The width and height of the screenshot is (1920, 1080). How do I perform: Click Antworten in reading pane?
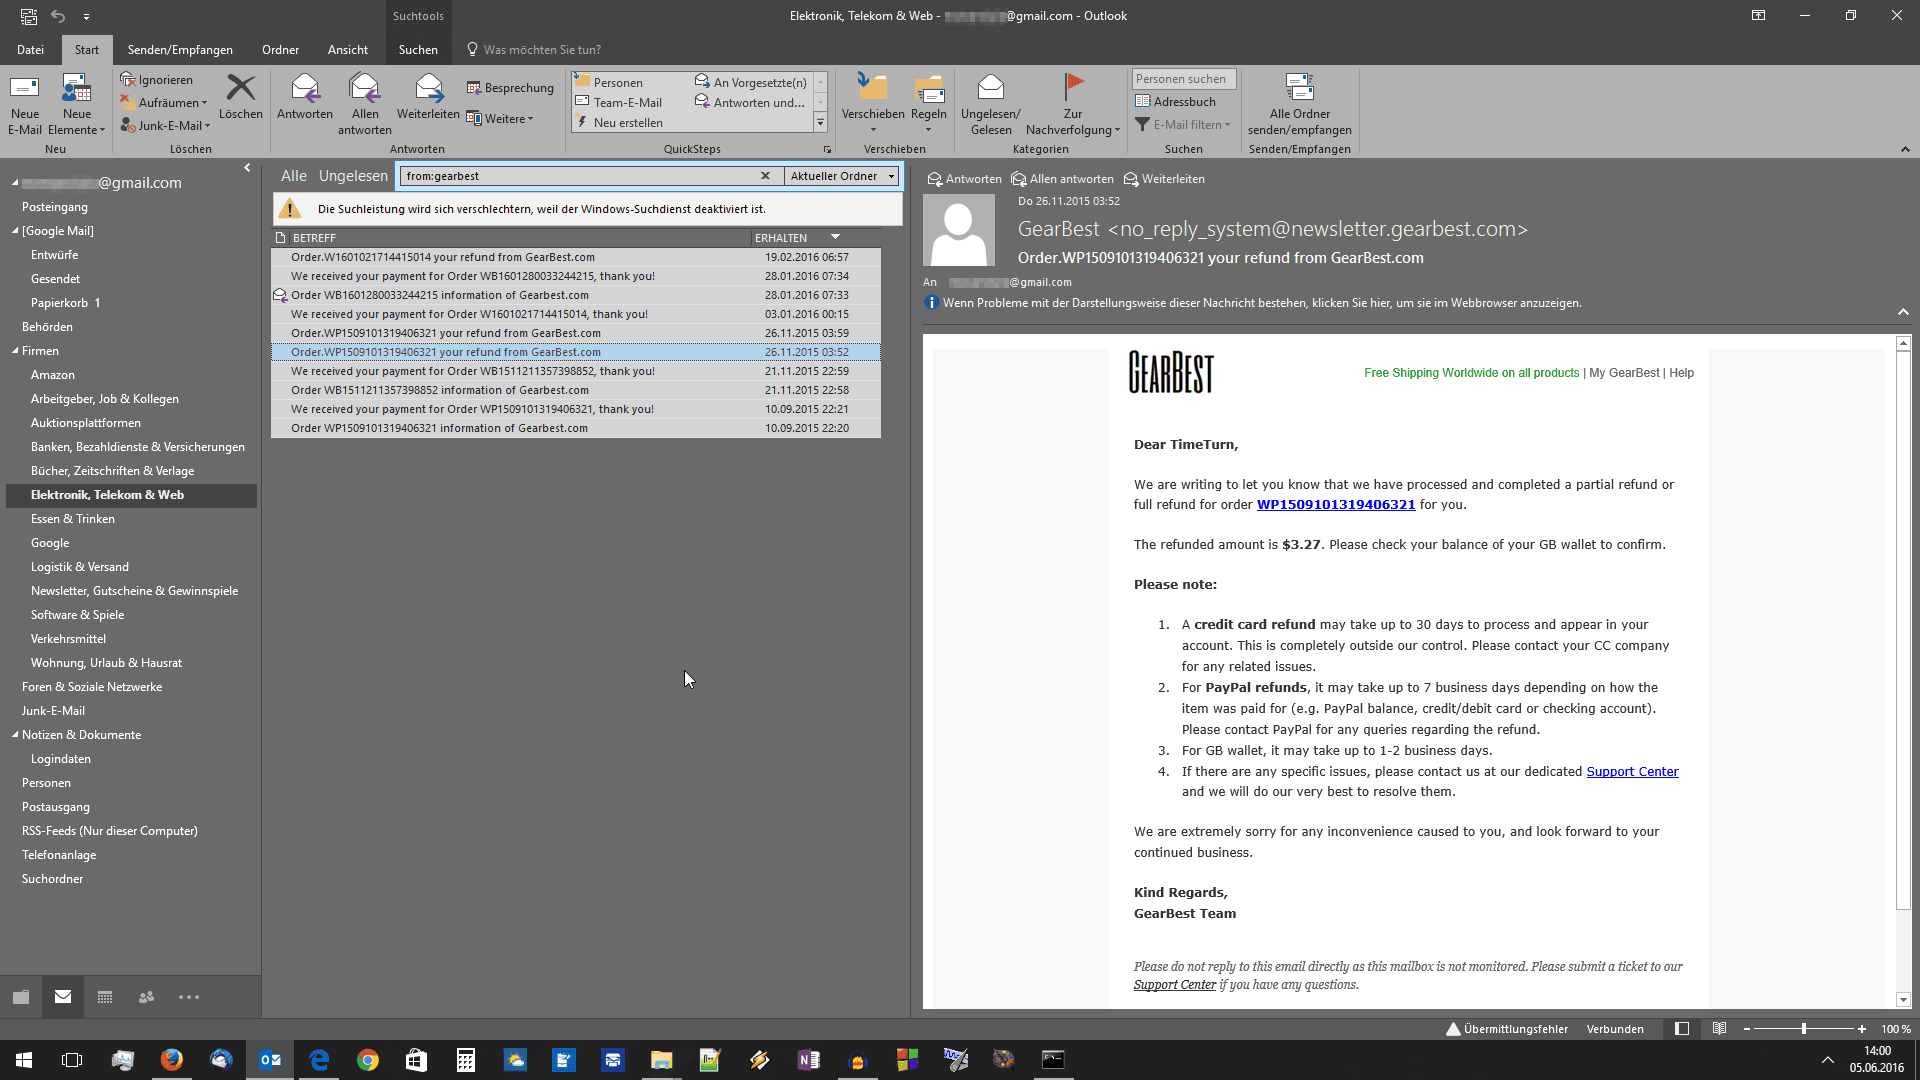[964, 179]
